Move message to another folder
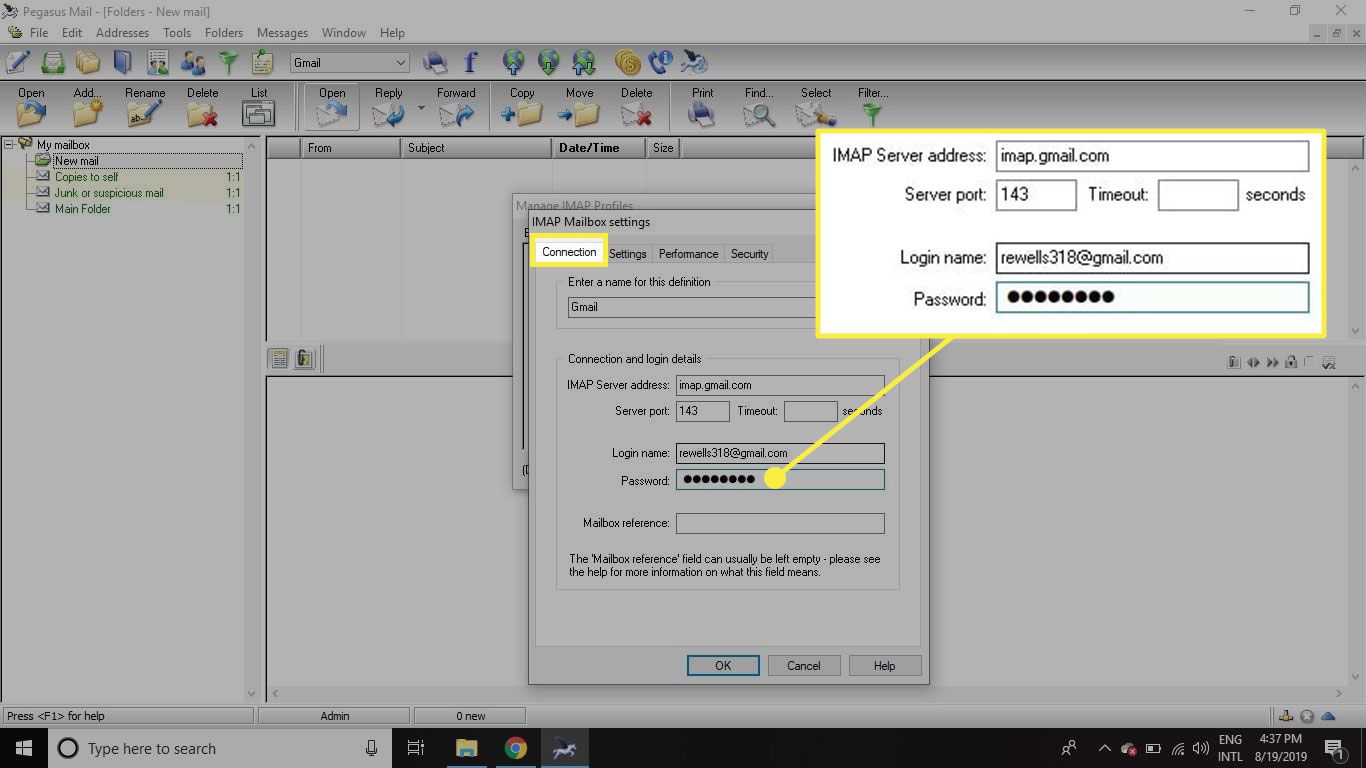Screen dimensions: 1366x768 [579, 106]
